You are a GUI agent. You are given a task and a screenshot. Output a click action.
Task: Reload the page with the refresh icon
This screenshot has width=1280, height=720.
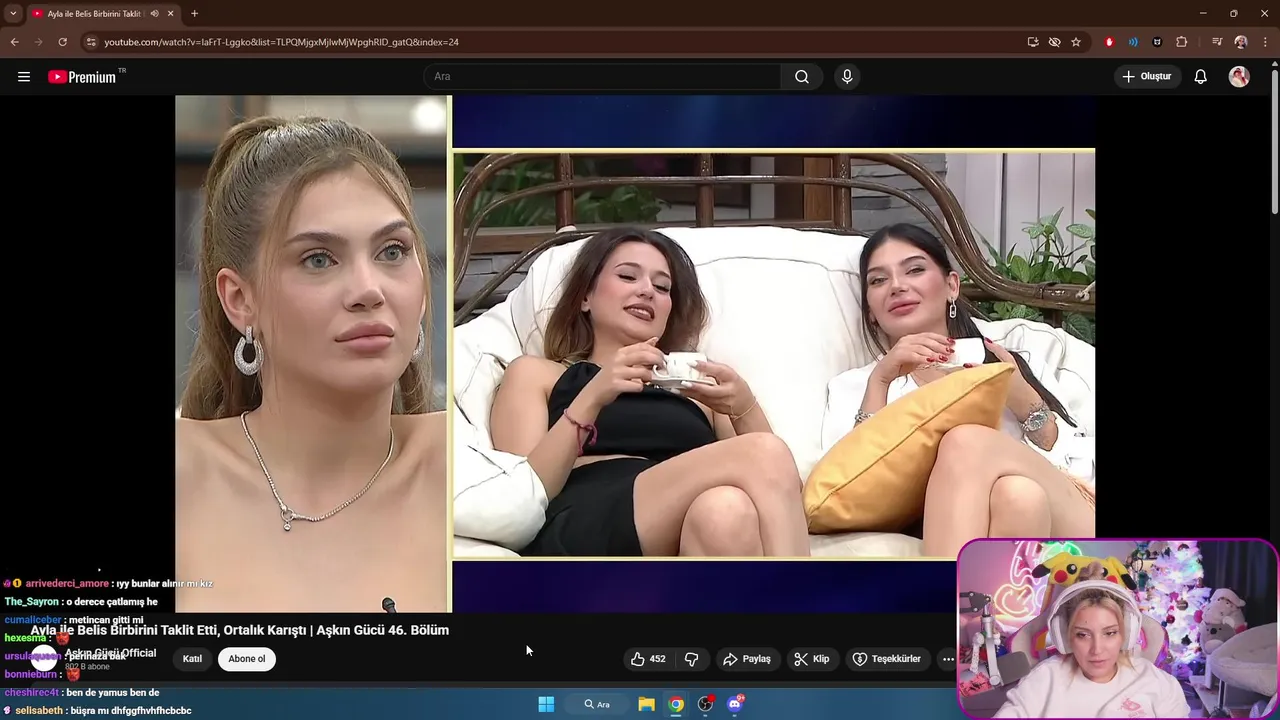click(62, 42)
